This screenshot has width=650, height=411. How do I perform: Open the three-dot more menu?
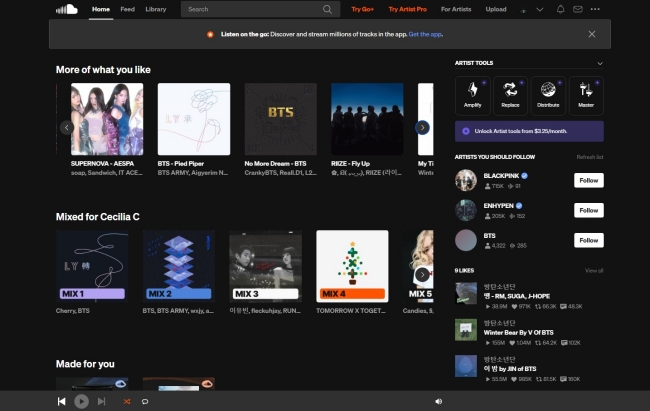tap(595, 9)
